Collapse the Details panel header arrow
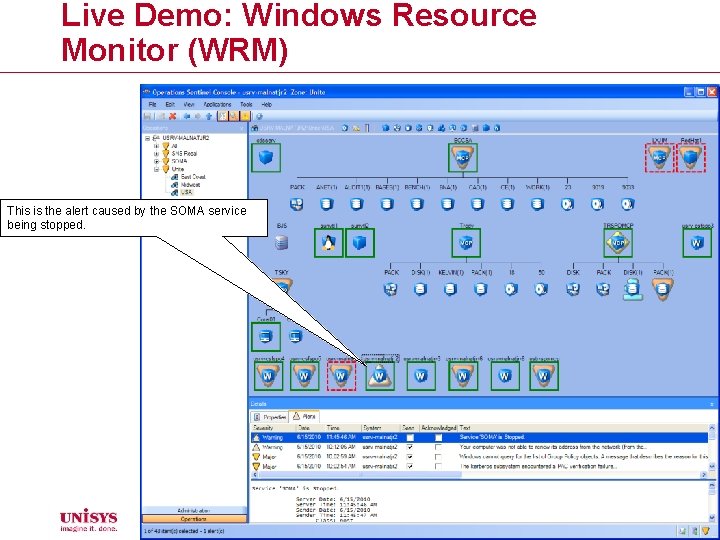Screen dimensions: 720x540 click(712, 404)
